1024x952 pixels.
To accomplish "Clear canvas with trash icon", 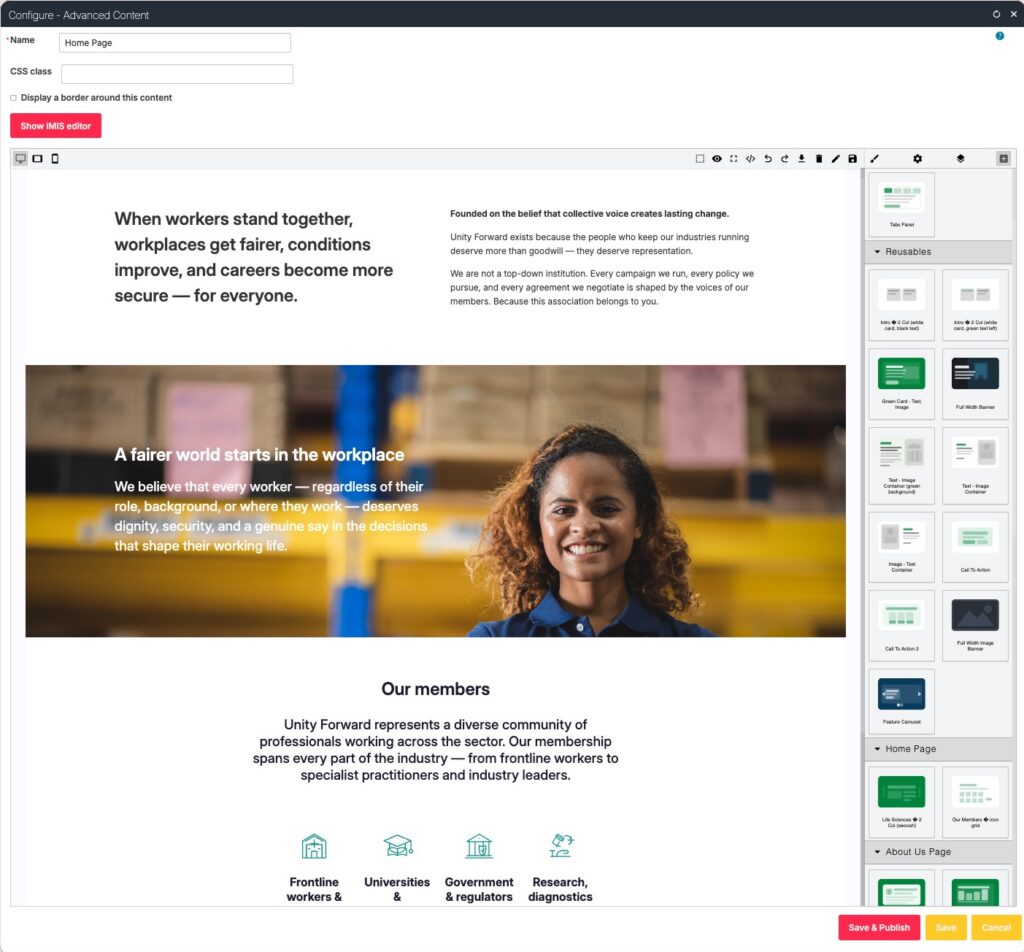I will coord(819,159).
